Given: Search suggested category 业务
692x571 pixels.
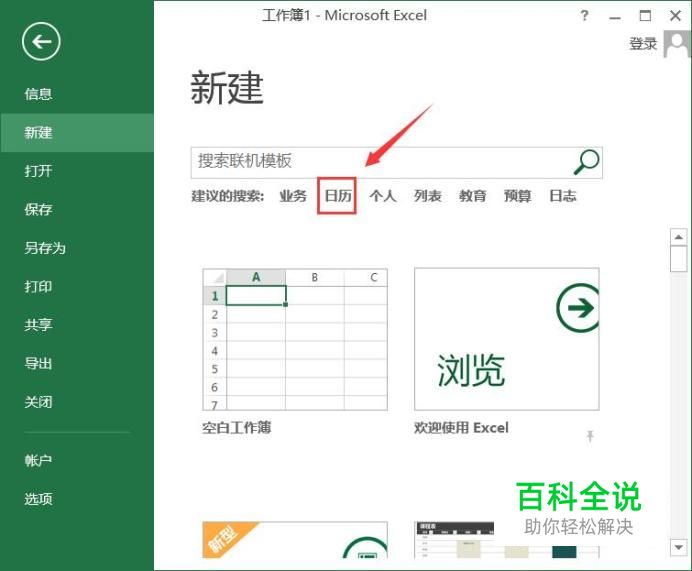Looking at the screenshot, I should click(293, 196).
